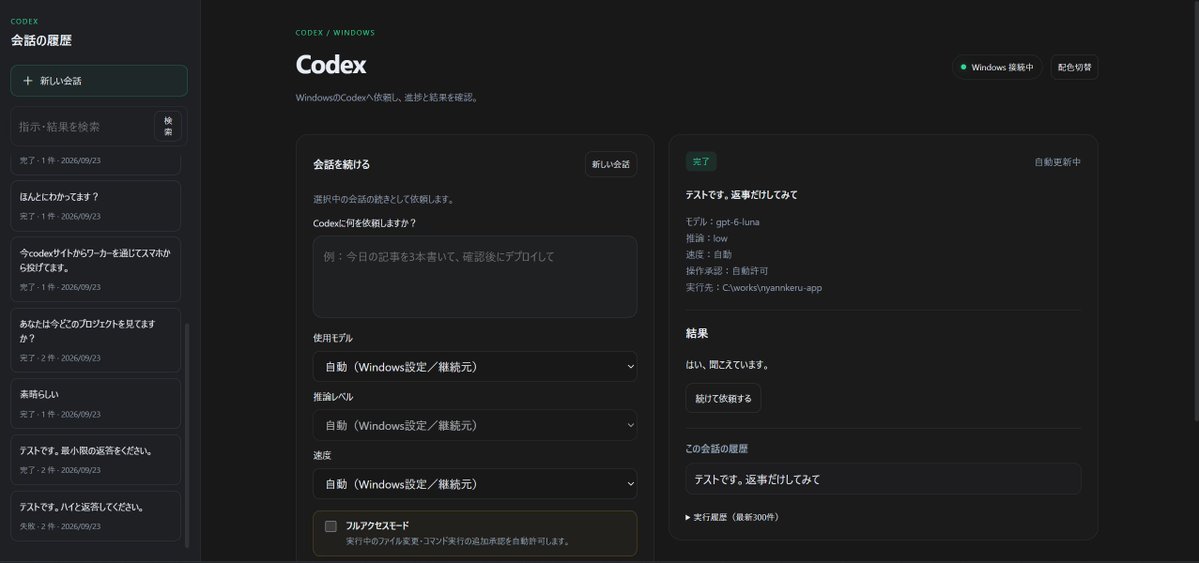Click the 失敗・2件 status under the last conversation
This screenshot has width=1199, height=563.
click(37, 526)
